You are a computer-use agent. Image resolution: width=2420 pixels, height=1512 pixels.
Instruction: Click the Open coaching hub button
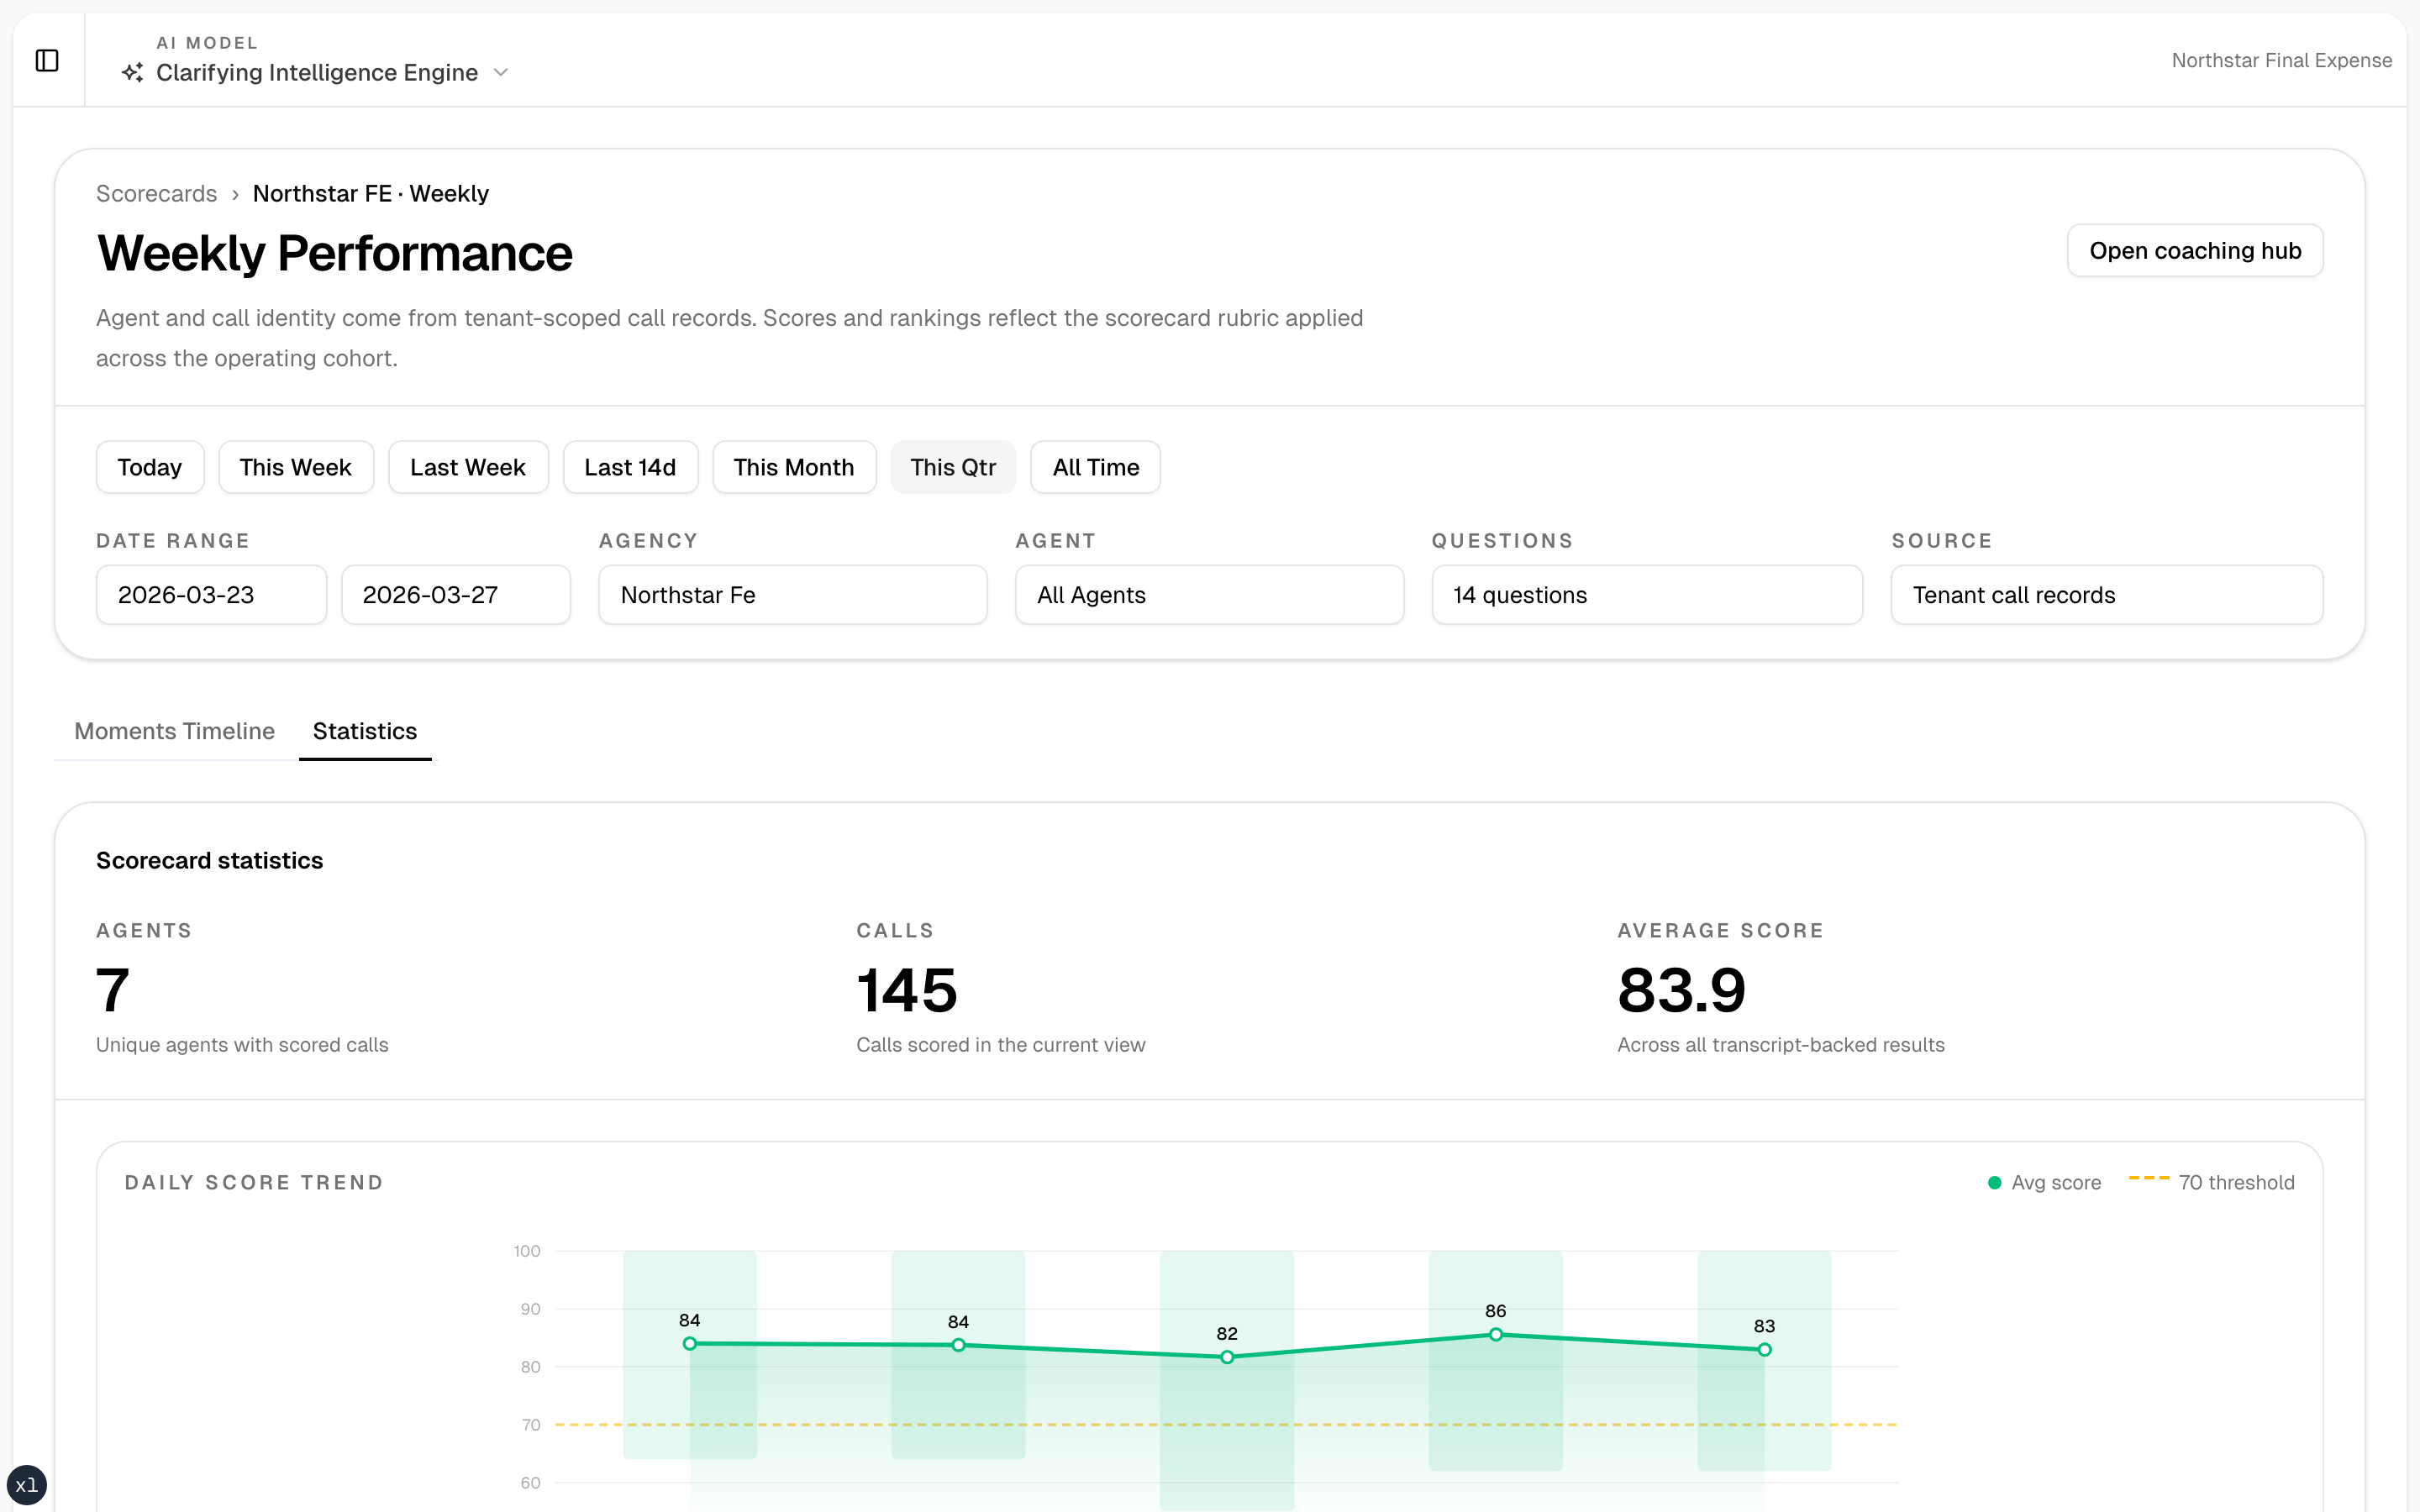point(2194,250)
